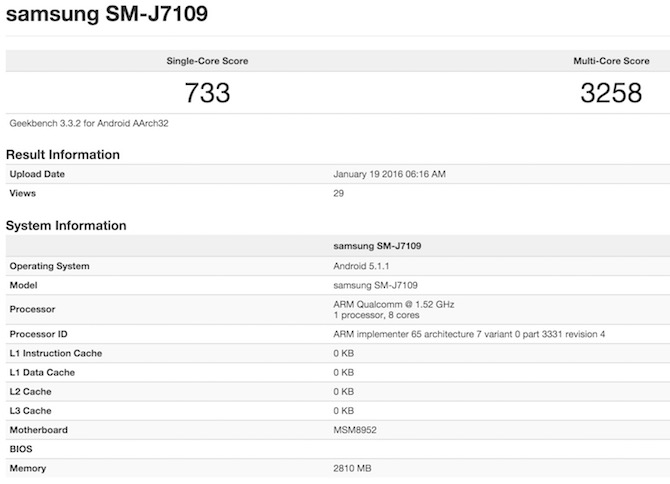Select the January 19 2016 upload date value
The width and height of the screenshot is (670, 484).
[x=389, y=174]
